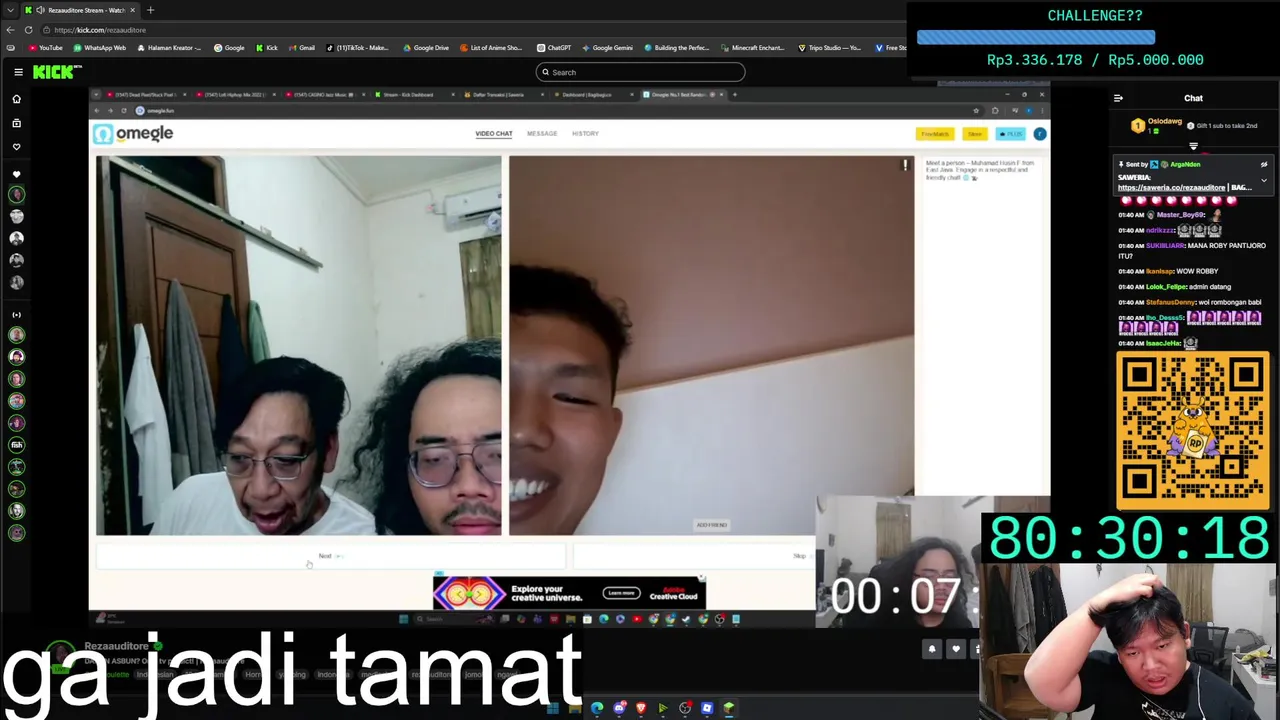Open Brave browser from taskbar
This screenshot has height=720, width=1280.
coord(641,708)
